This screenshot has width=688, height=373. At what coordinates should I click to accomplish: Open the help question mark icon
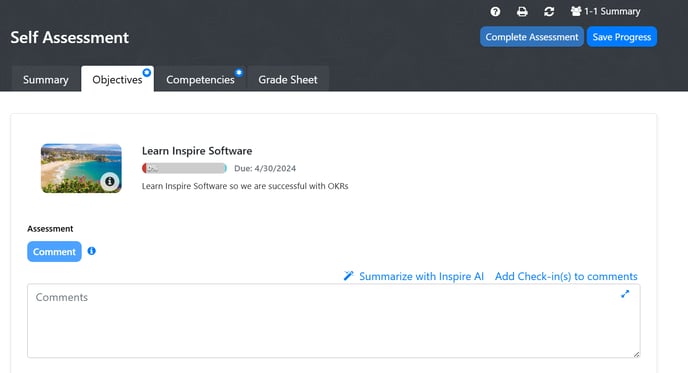coord(495,11)
